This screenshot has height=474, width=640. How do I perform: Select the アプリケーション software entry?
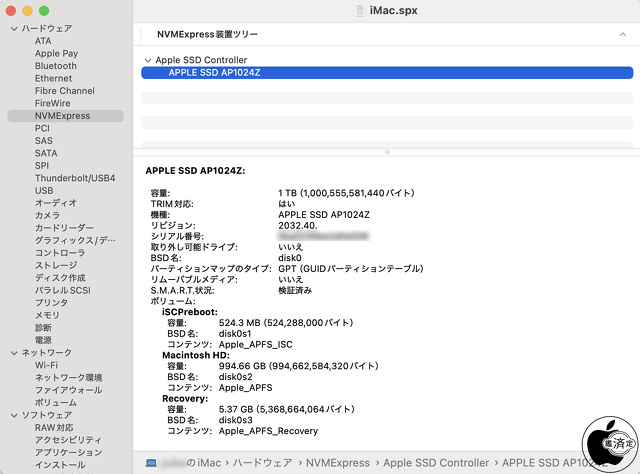(x=69, y=452)
